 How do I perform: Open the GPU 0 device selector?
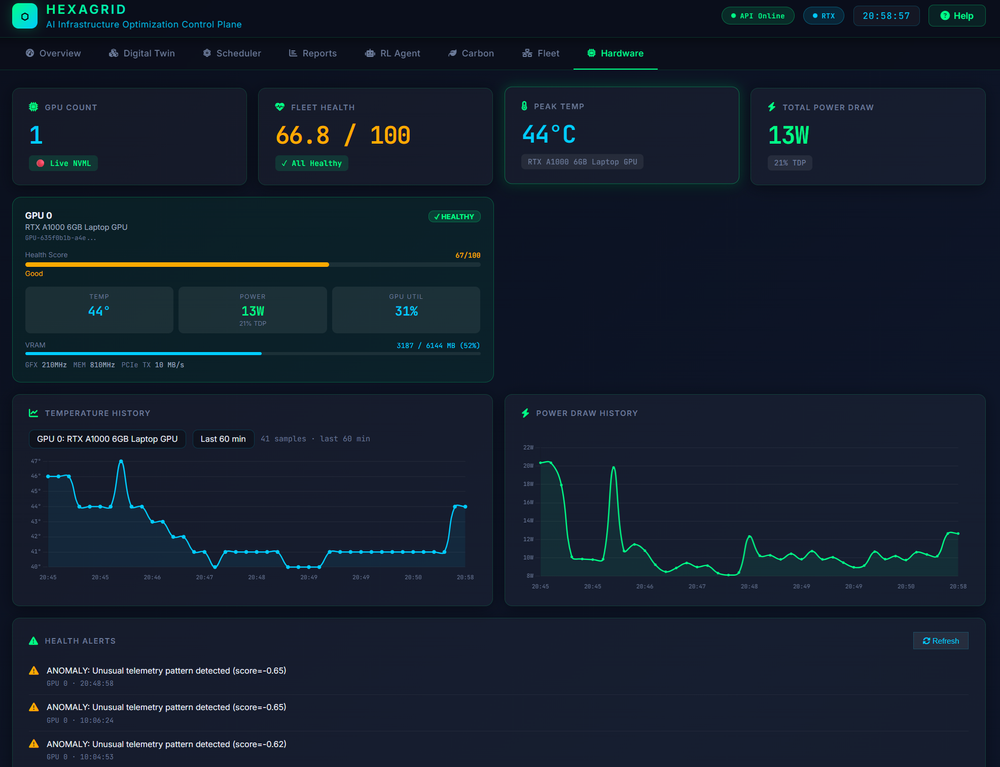coord(107,438)
